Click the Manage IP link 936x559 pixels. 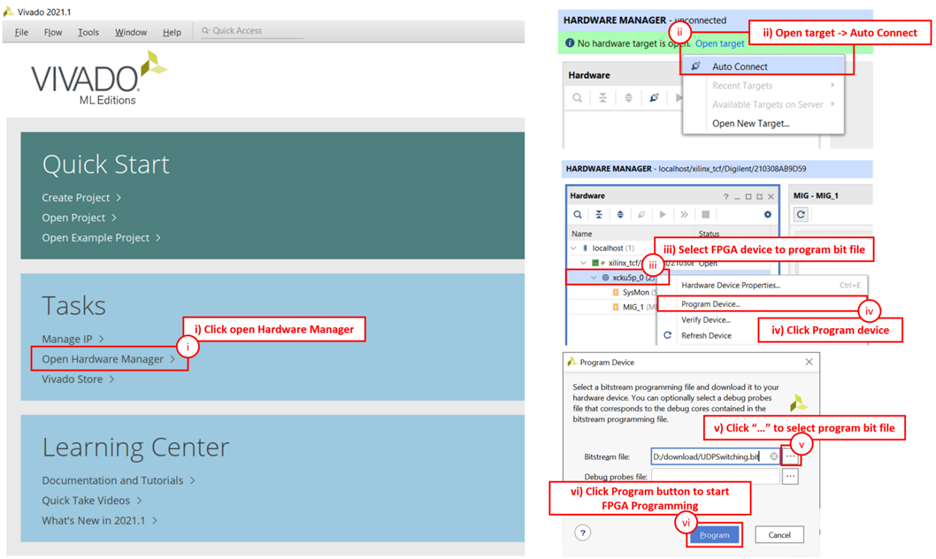[72, 339]
